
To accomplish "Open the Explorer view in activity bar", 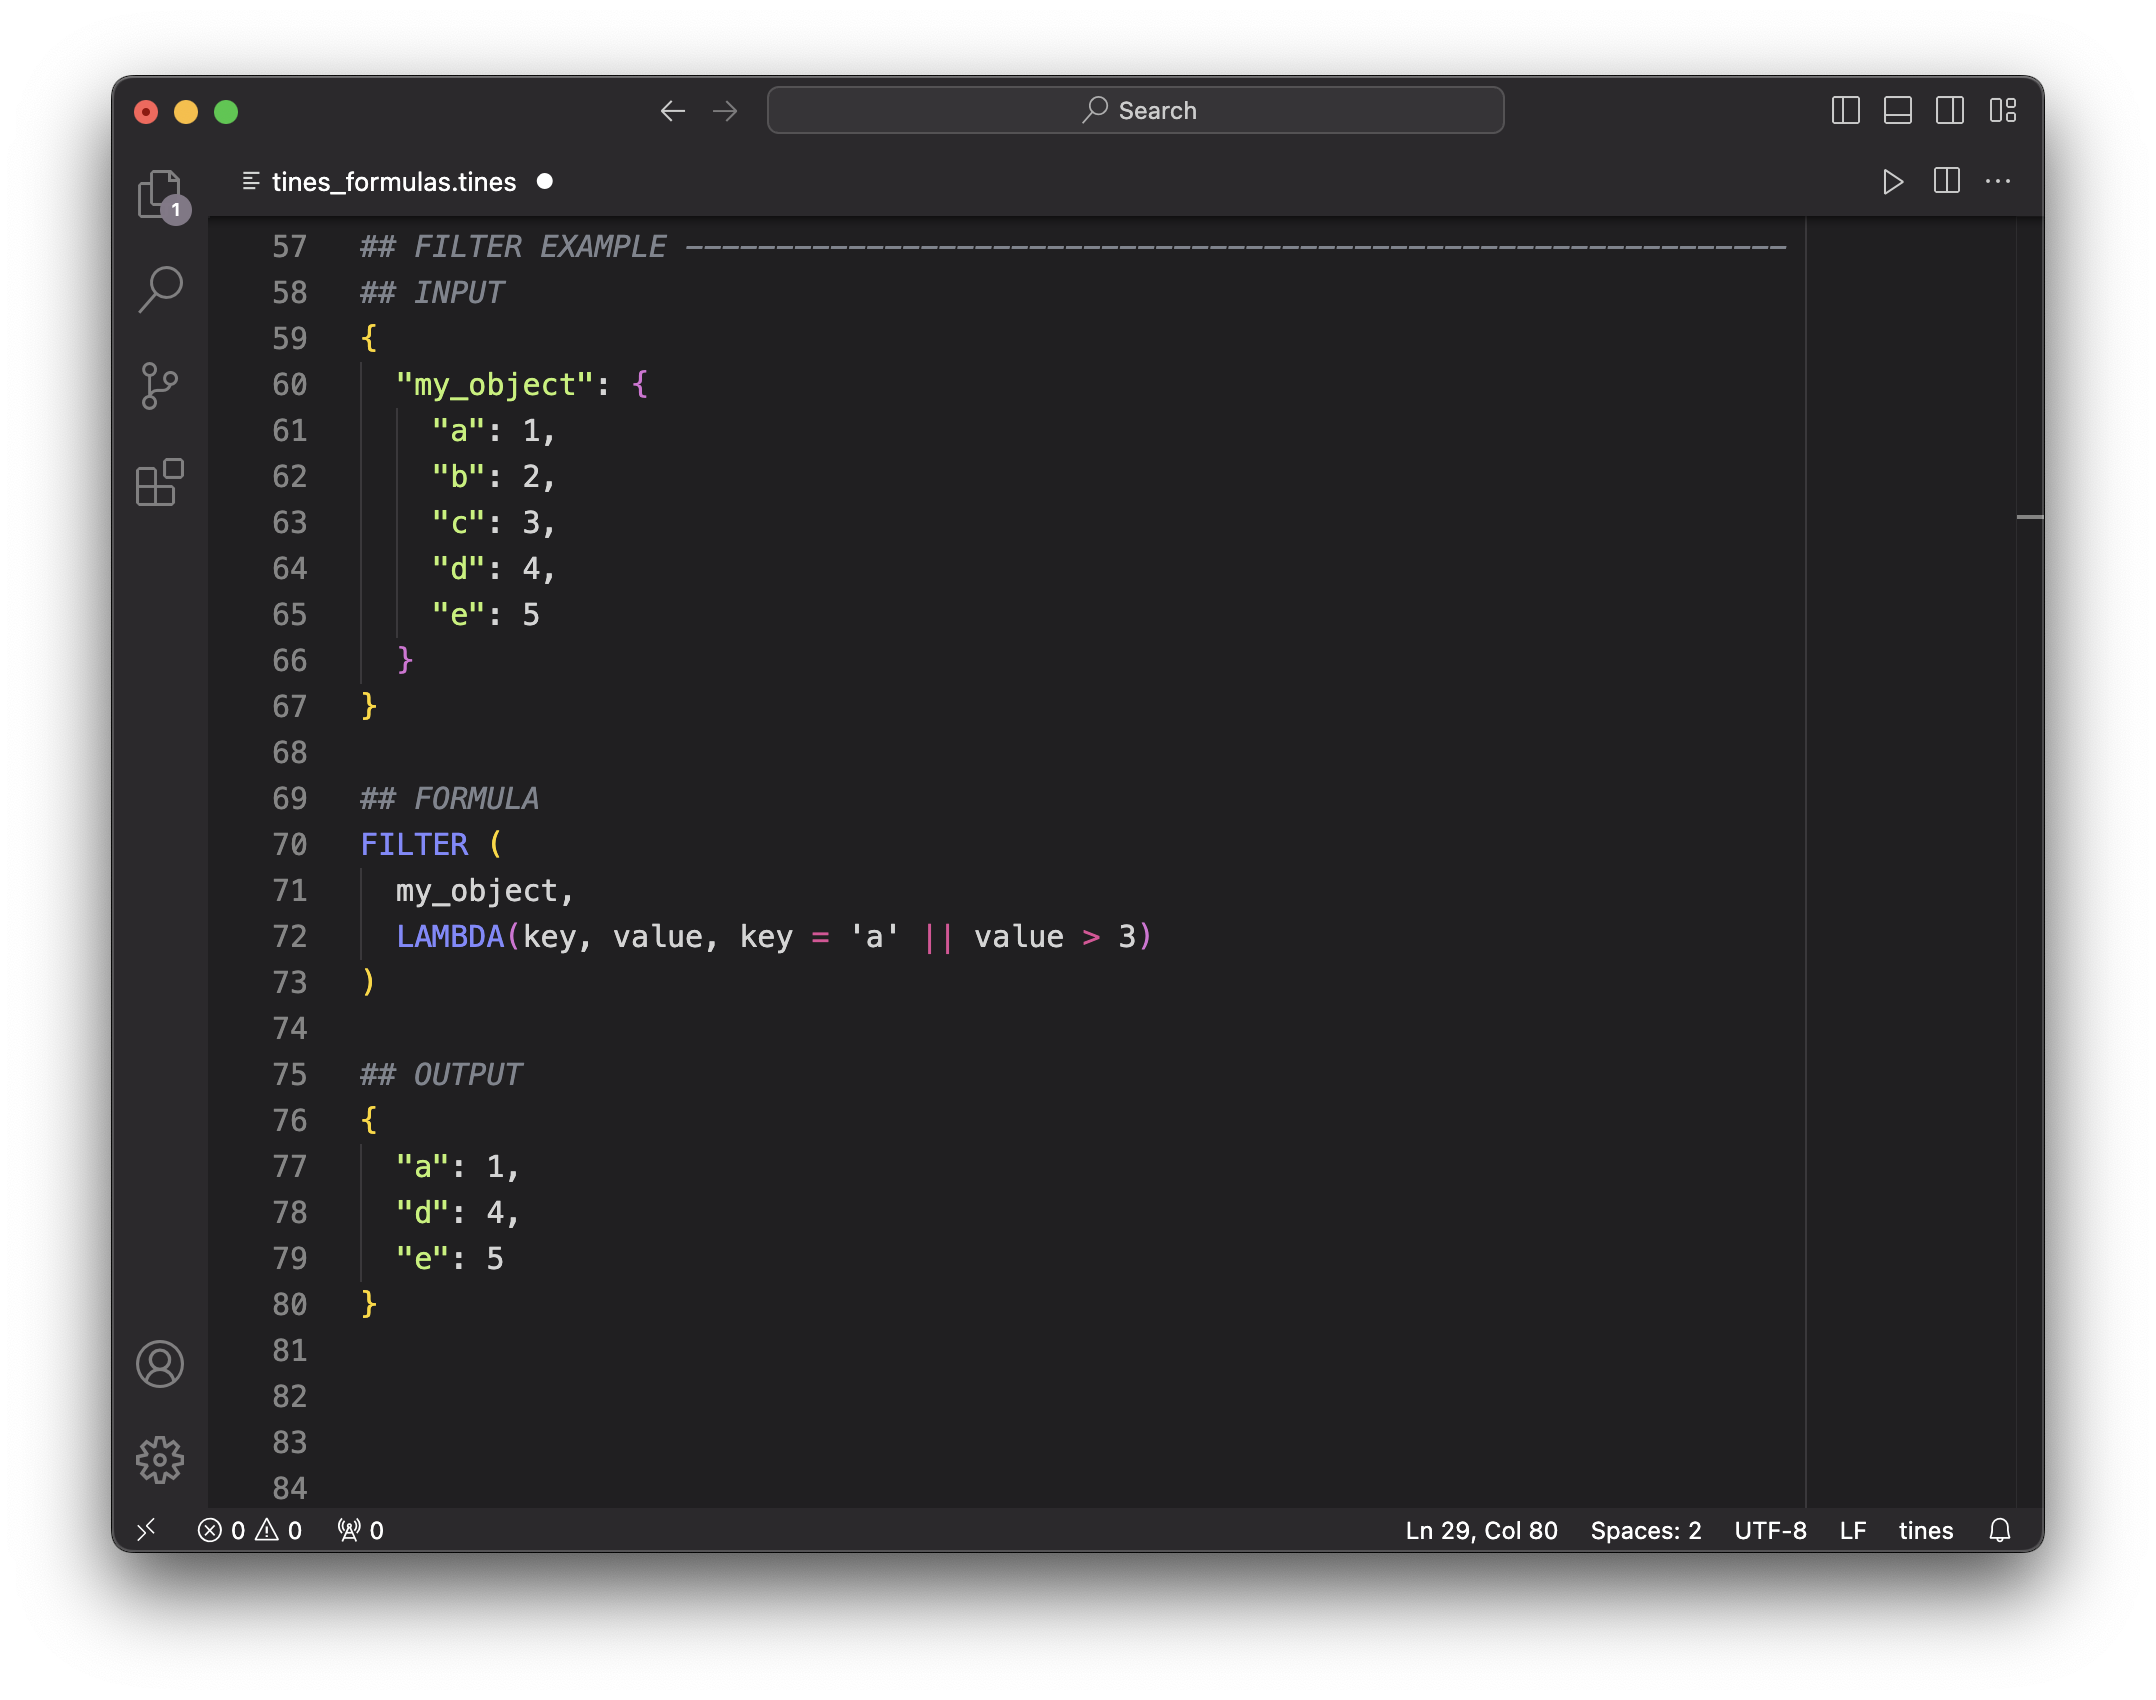I will [160, 195].
